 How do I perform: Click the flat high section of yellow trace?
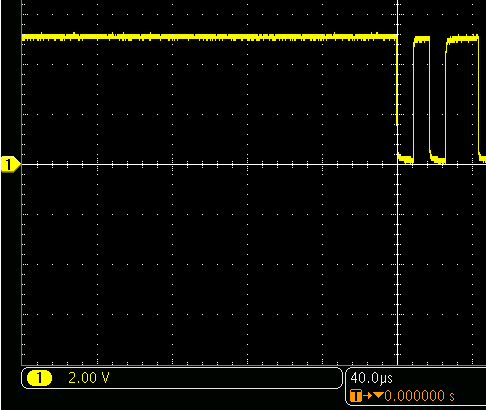209,37
